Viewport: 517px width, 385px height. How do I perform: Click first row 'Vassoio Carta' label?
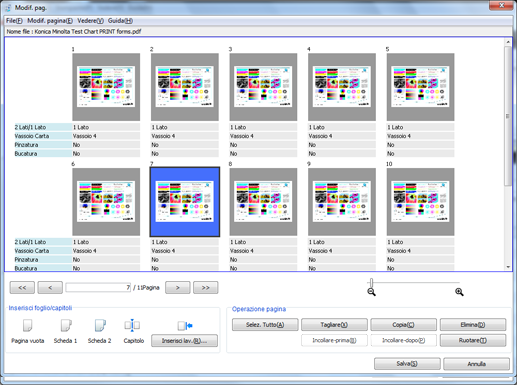click(x=43, y=136)
